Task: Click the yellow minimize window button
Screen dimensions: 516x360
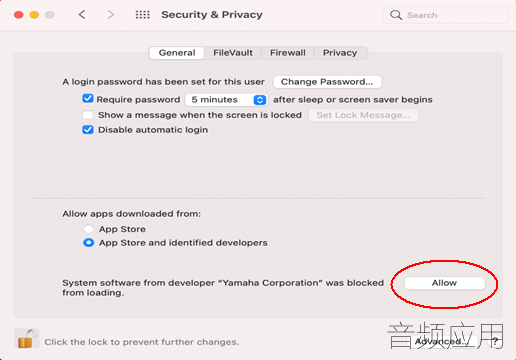Action: 34,15
